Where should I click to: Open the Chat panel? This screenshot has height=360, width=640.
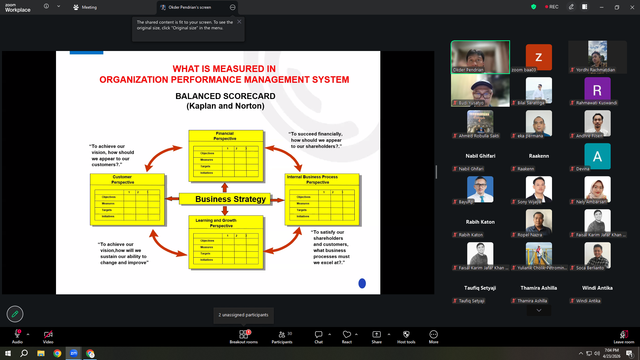[x=318, y=337]
